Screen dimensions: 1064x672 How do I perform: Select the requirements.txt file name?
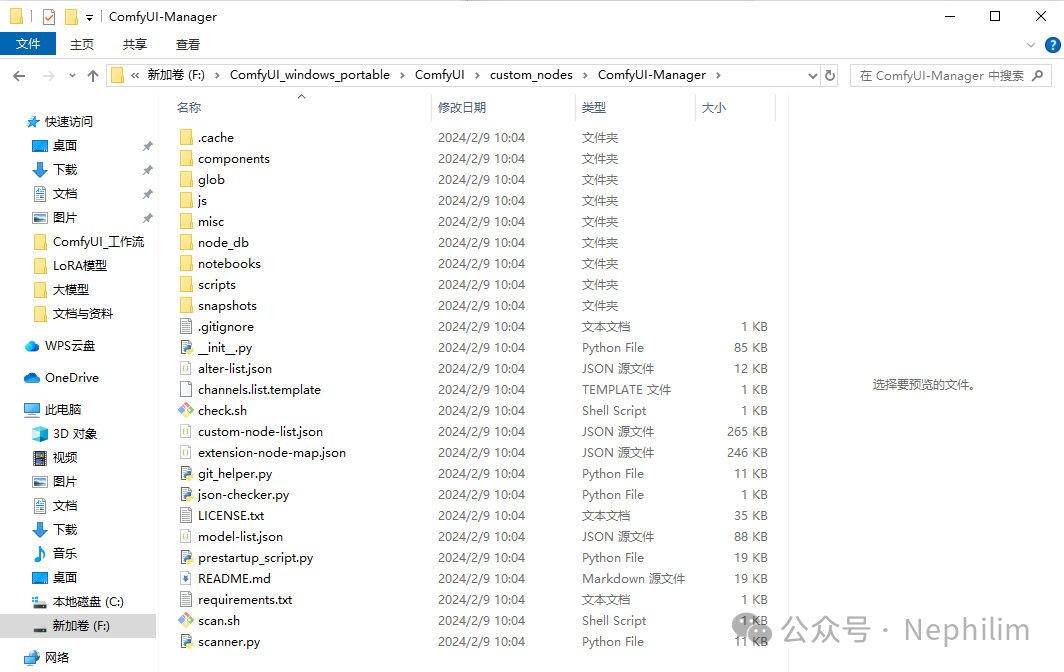[245, 599]
